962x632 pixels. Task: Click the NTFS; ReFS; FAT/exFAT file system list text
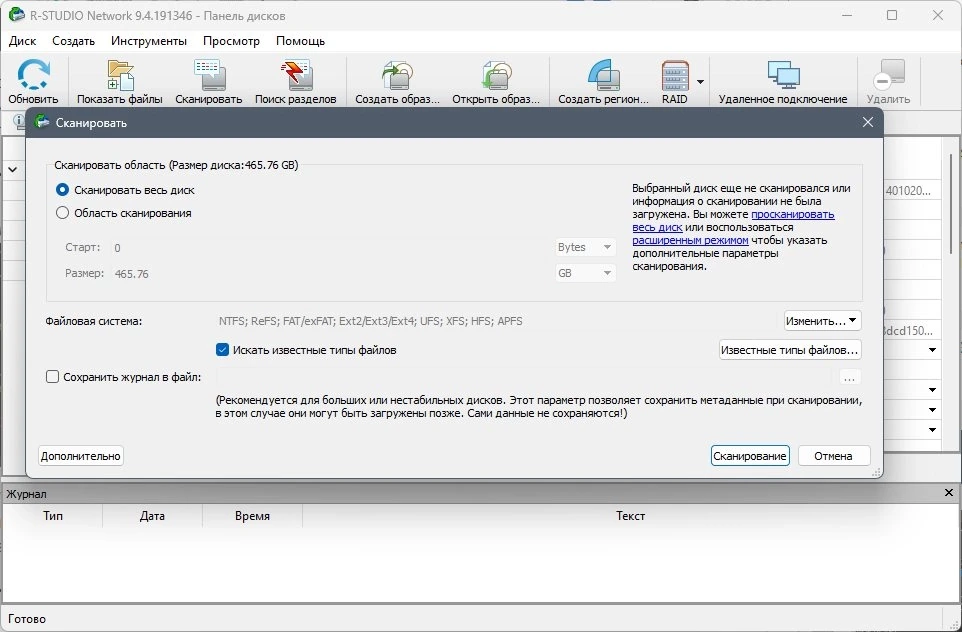coord(371,321)
